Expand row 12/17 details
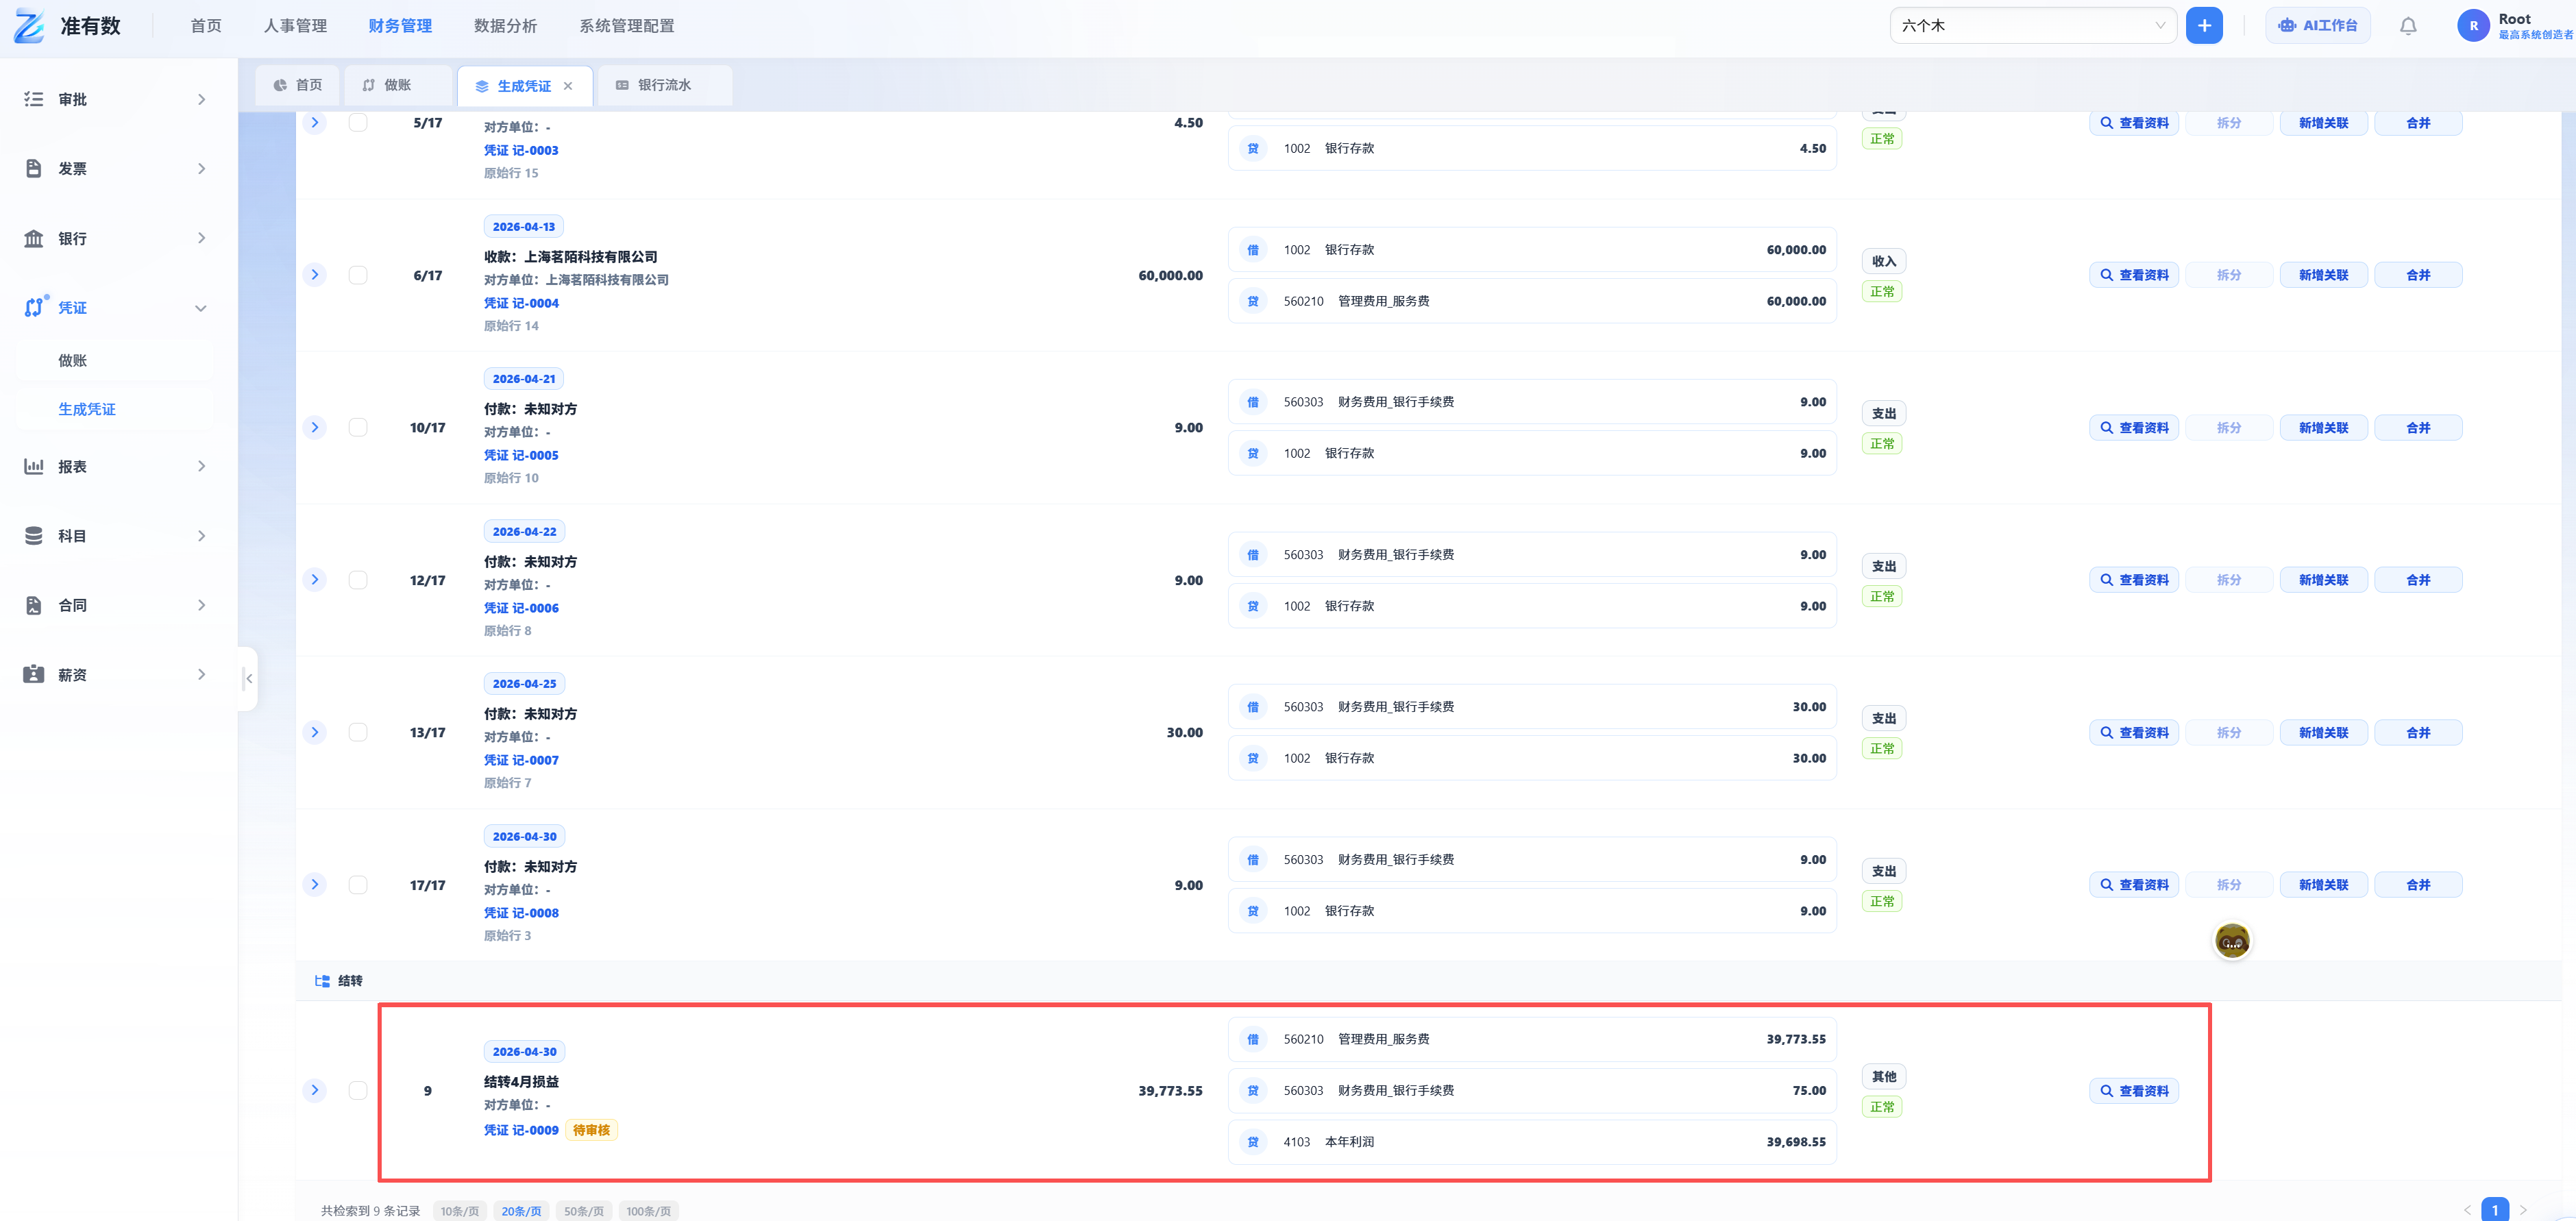This screenshot has height=1221, width=2576. point(315,580)
